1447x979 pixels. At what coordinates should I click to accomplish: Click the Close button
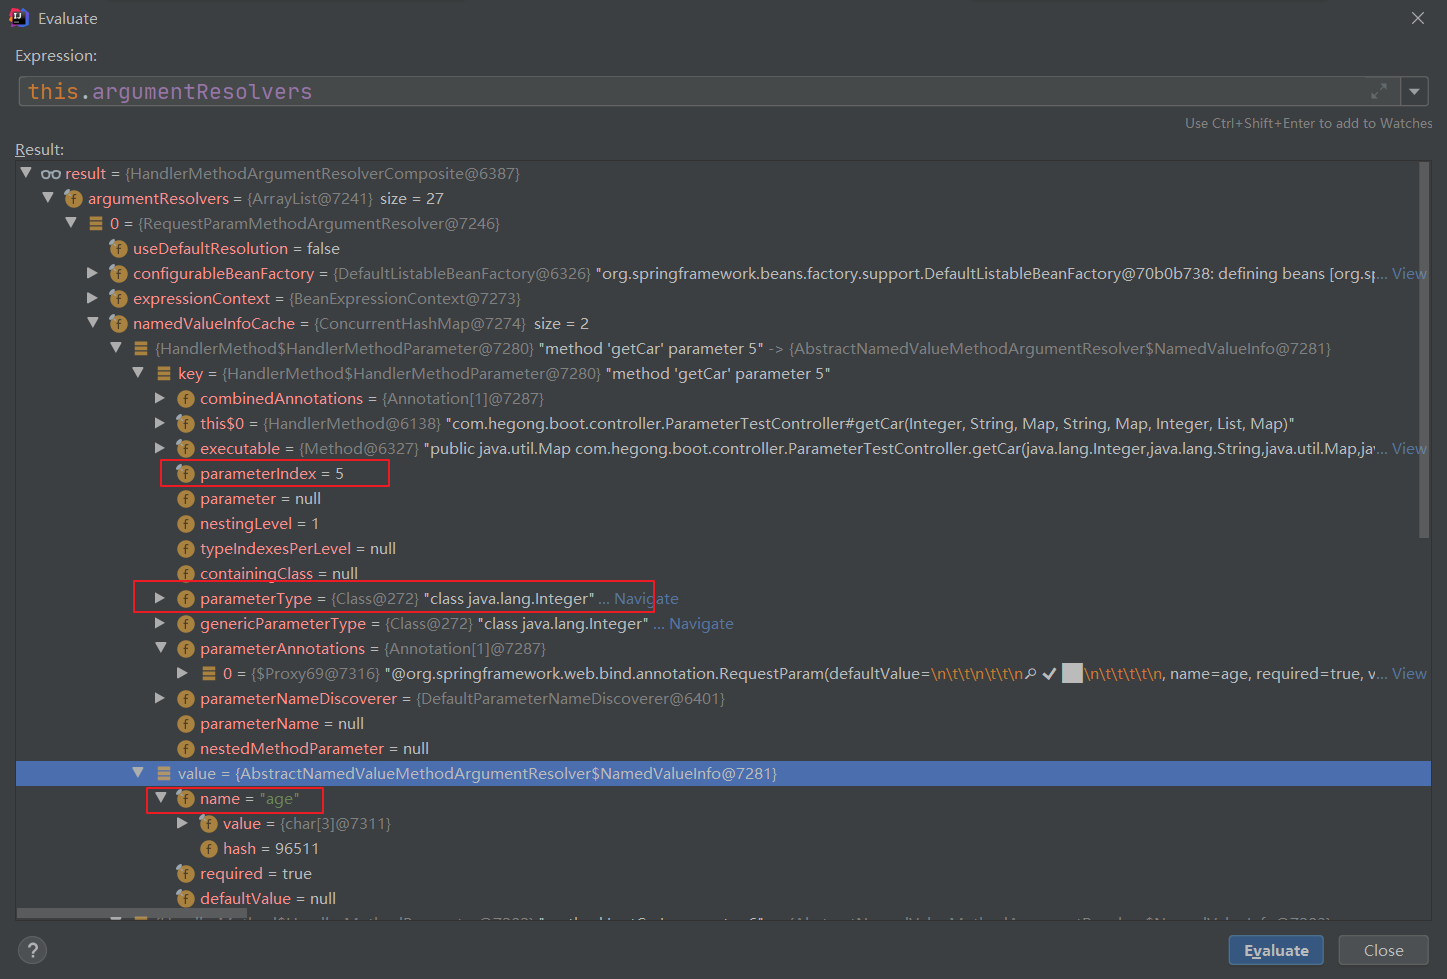click(1383, 950)
